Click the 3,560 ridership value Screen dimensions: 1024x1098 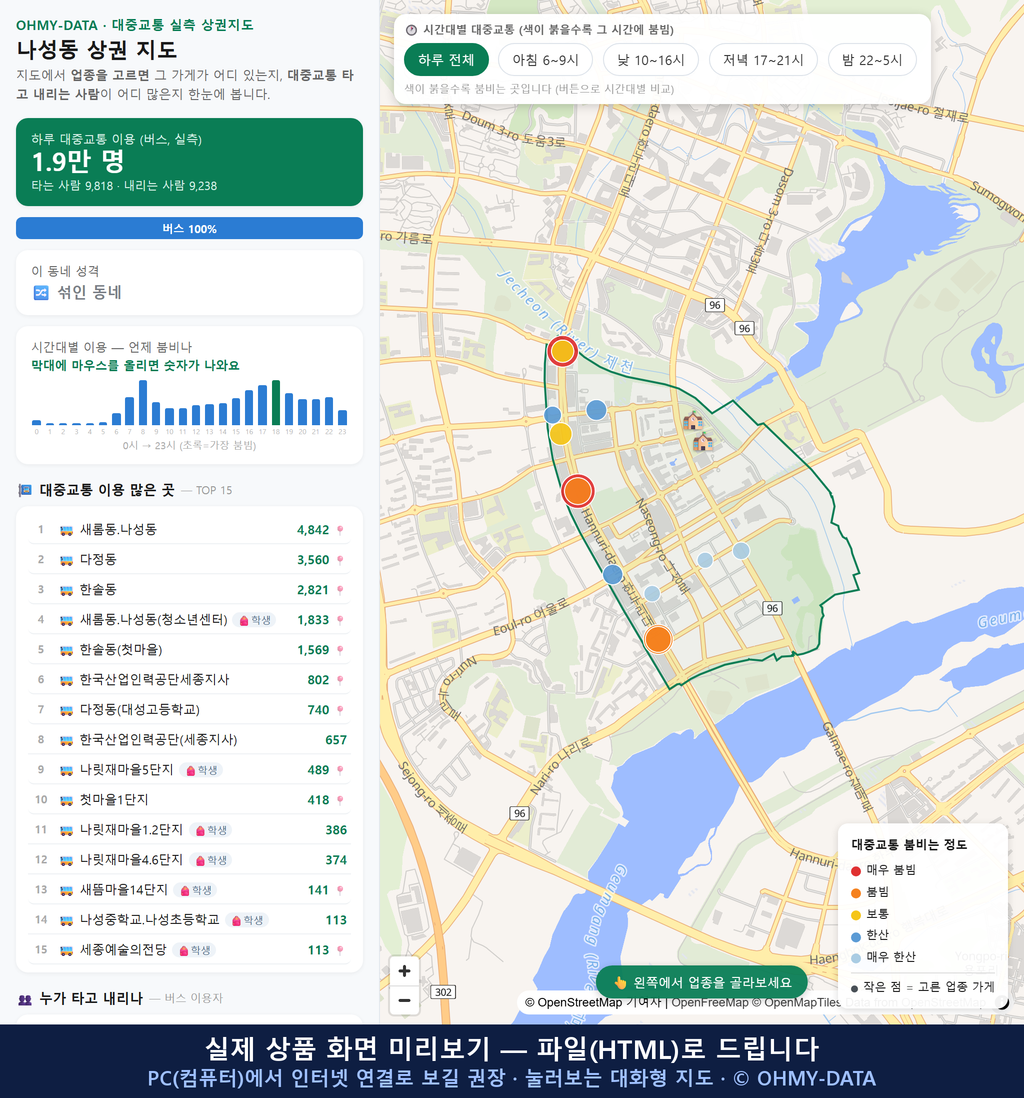(x=313, y=560)
